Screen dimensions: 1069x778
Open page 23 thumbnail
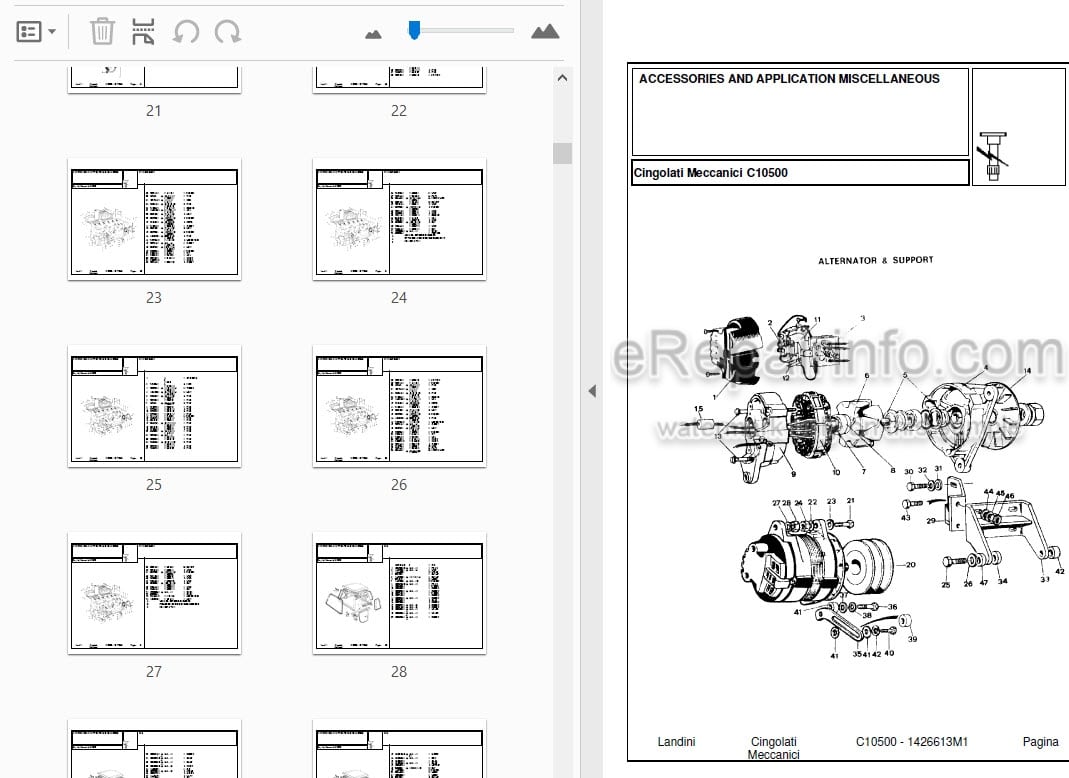pyautogui.click(x=154, y=220)
